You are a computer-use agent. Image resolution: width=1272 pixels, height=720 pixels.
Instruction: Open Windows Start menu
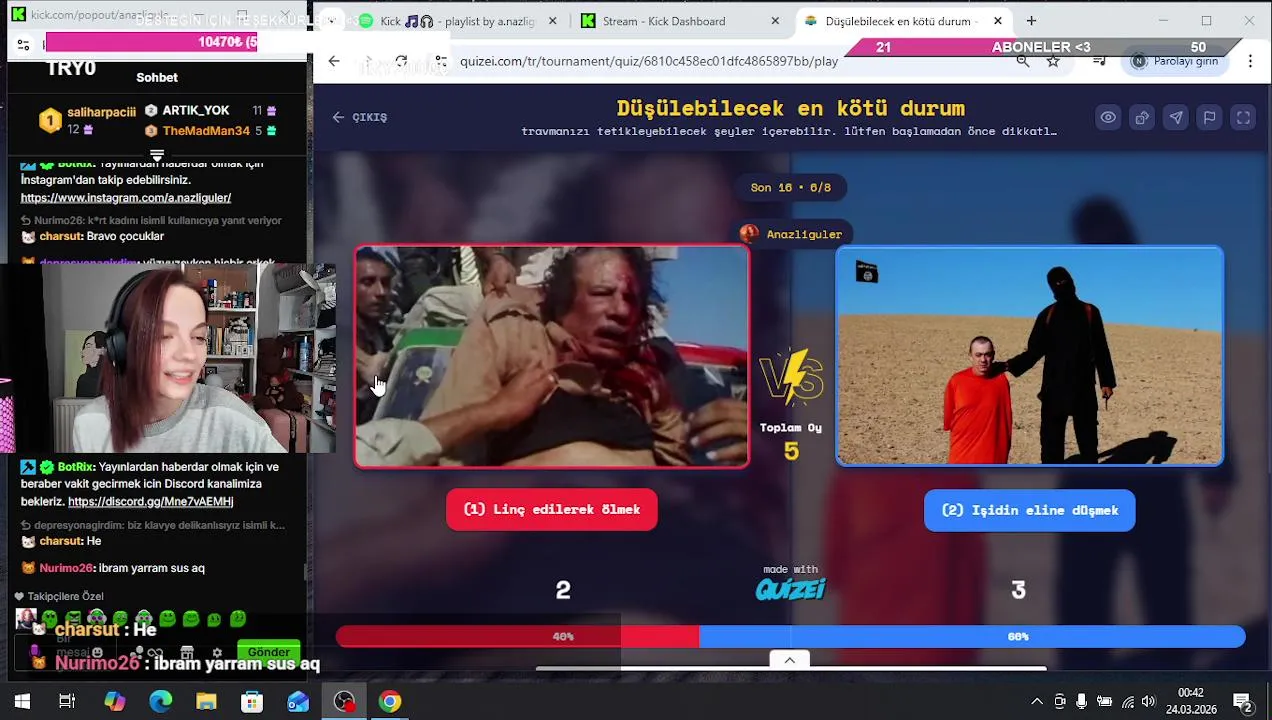[x=22, y=702]
